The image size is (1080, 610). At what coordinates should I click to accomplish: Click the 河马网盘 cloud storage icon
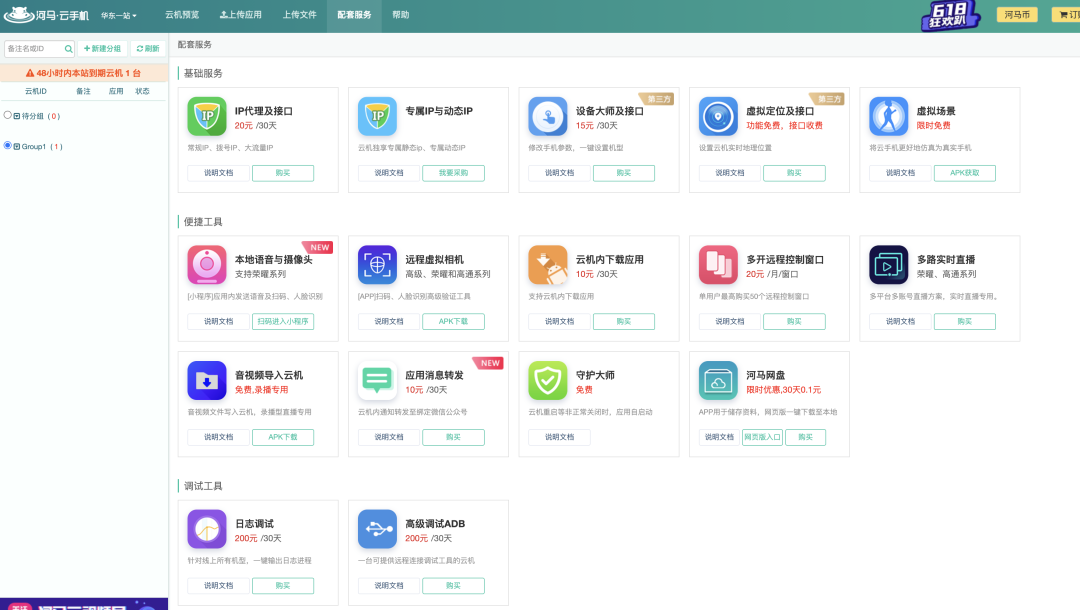click(718, 380)
